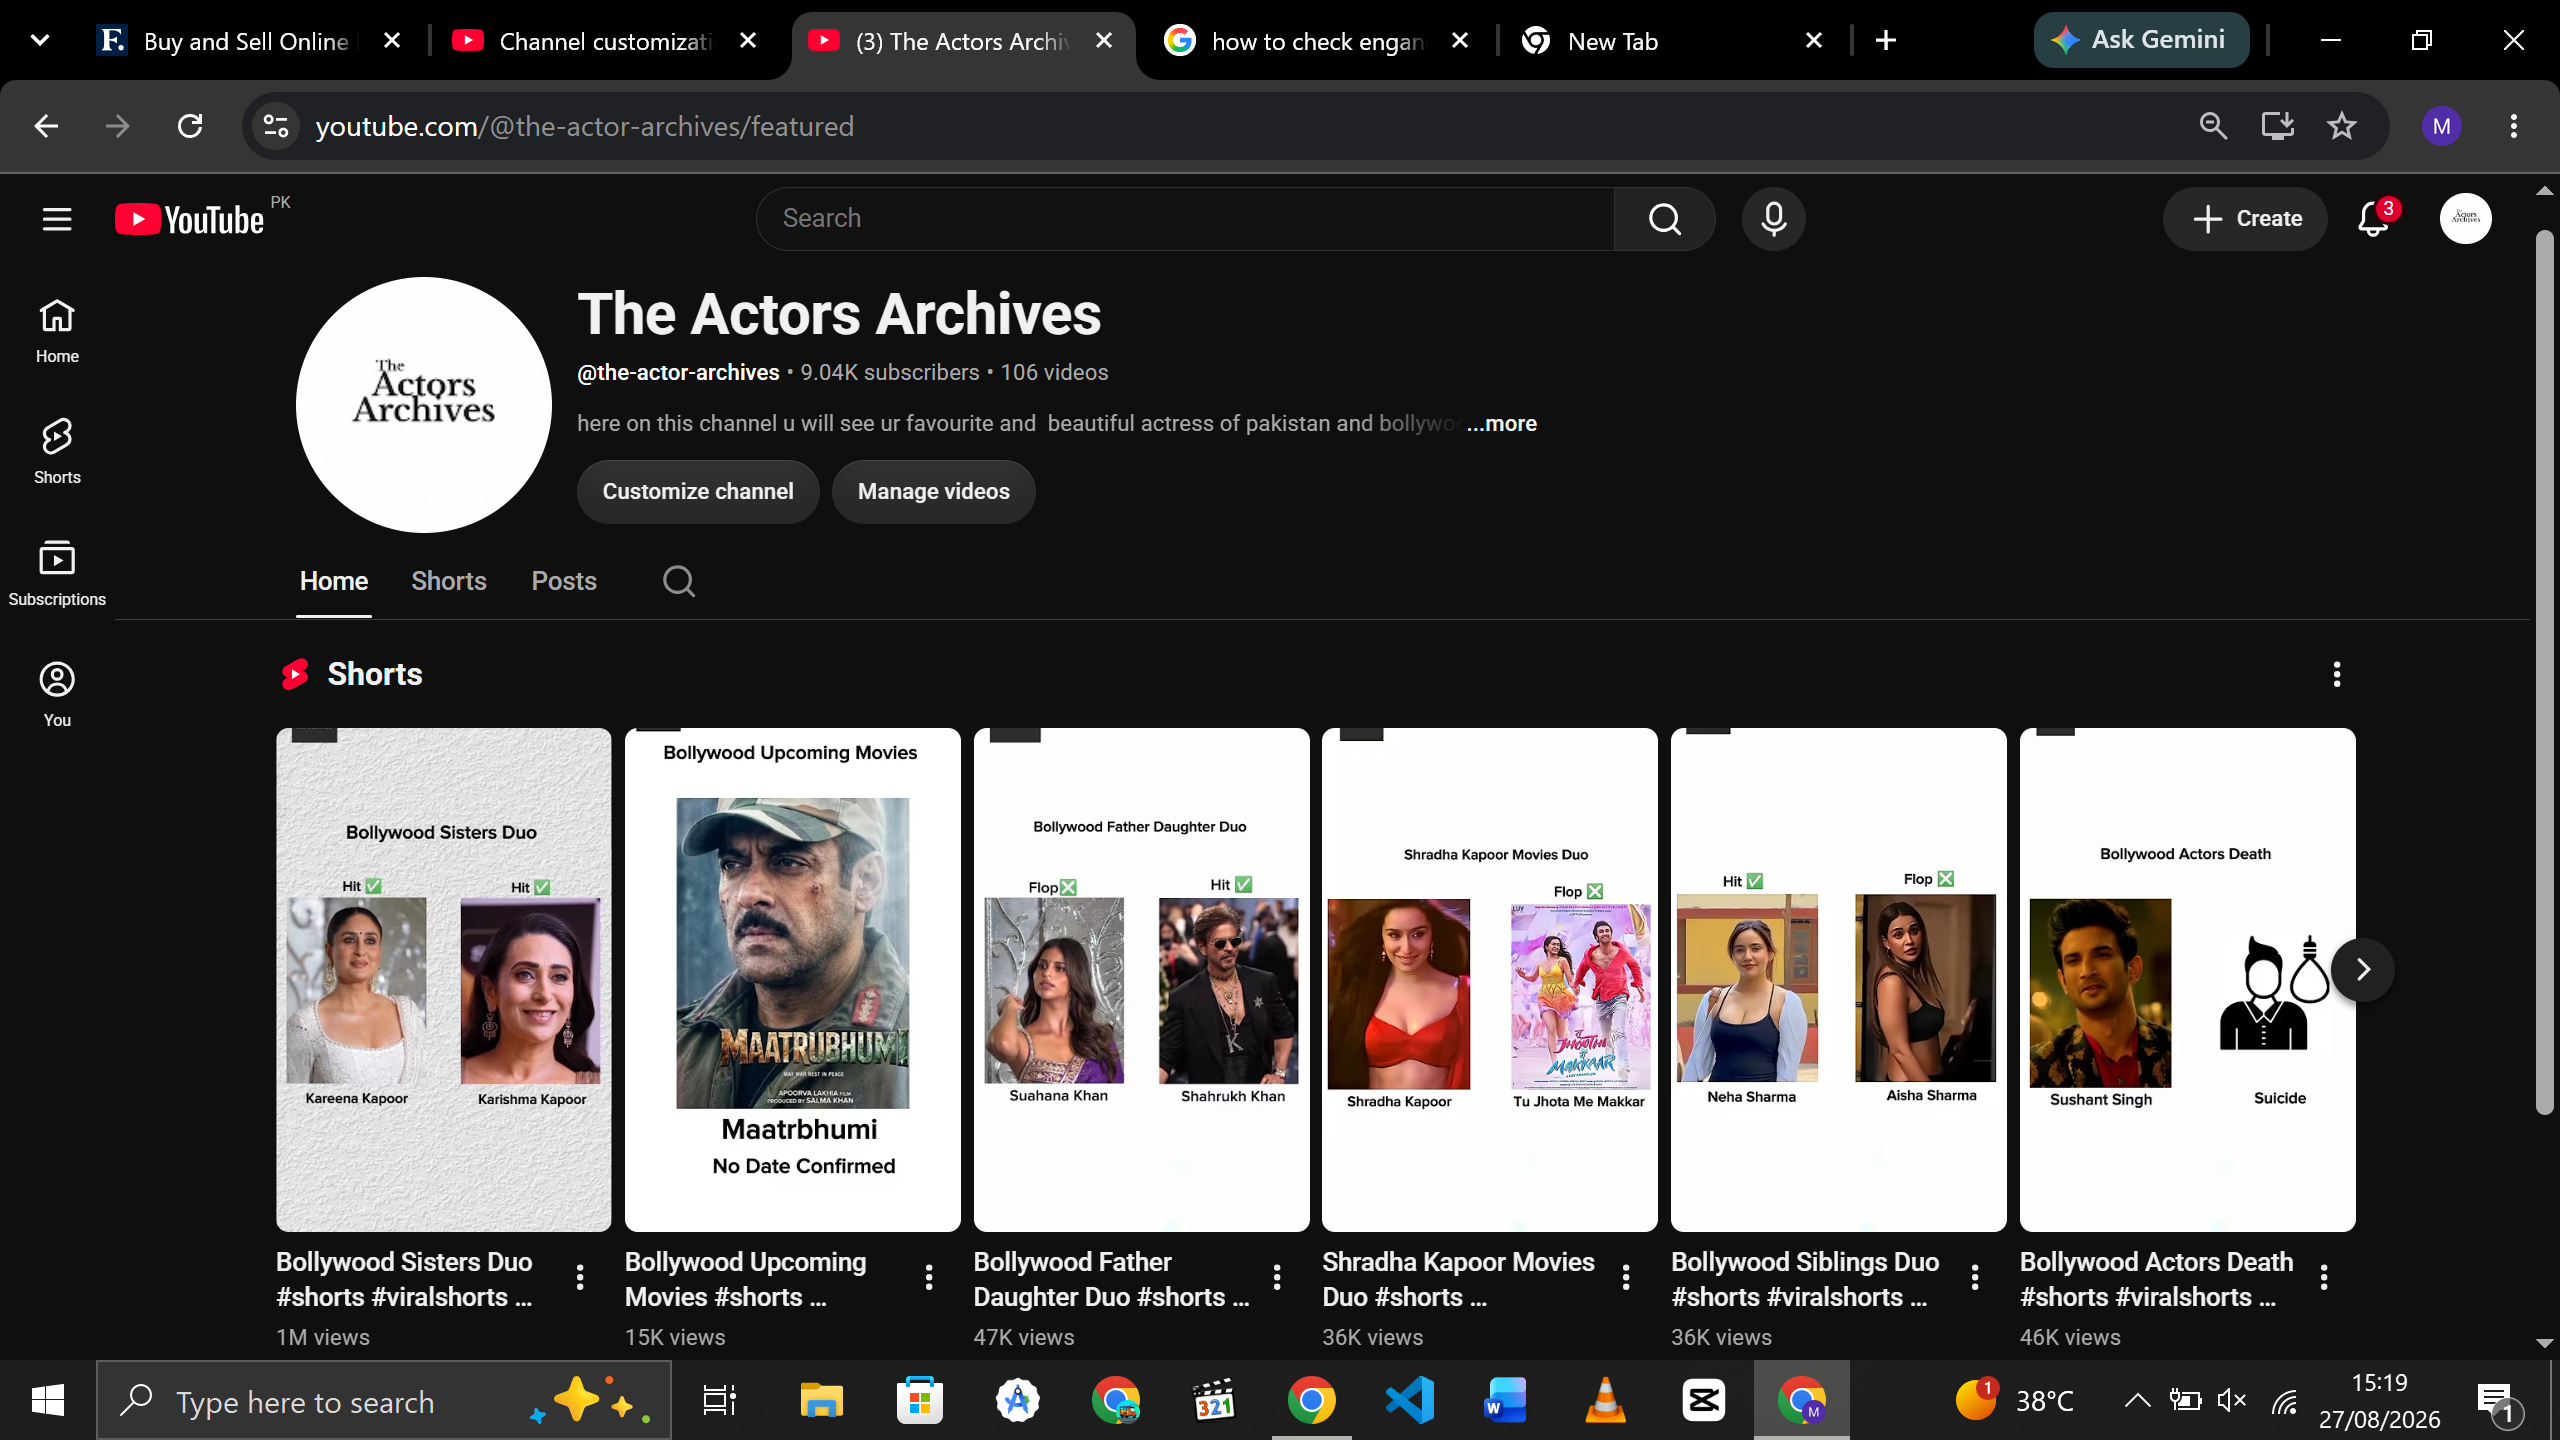Reload the current page
Screen dimensions: 2560x1440
coord(190,126)
